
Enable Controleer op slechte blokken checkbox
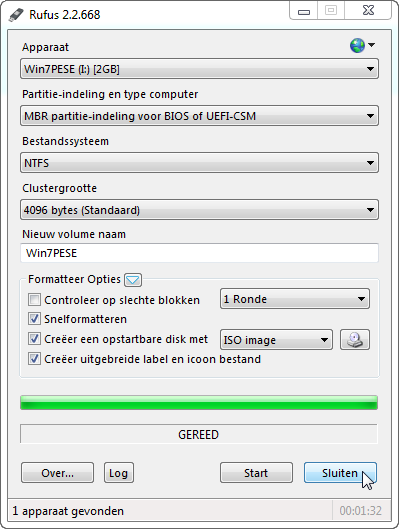tap(34, 300)
